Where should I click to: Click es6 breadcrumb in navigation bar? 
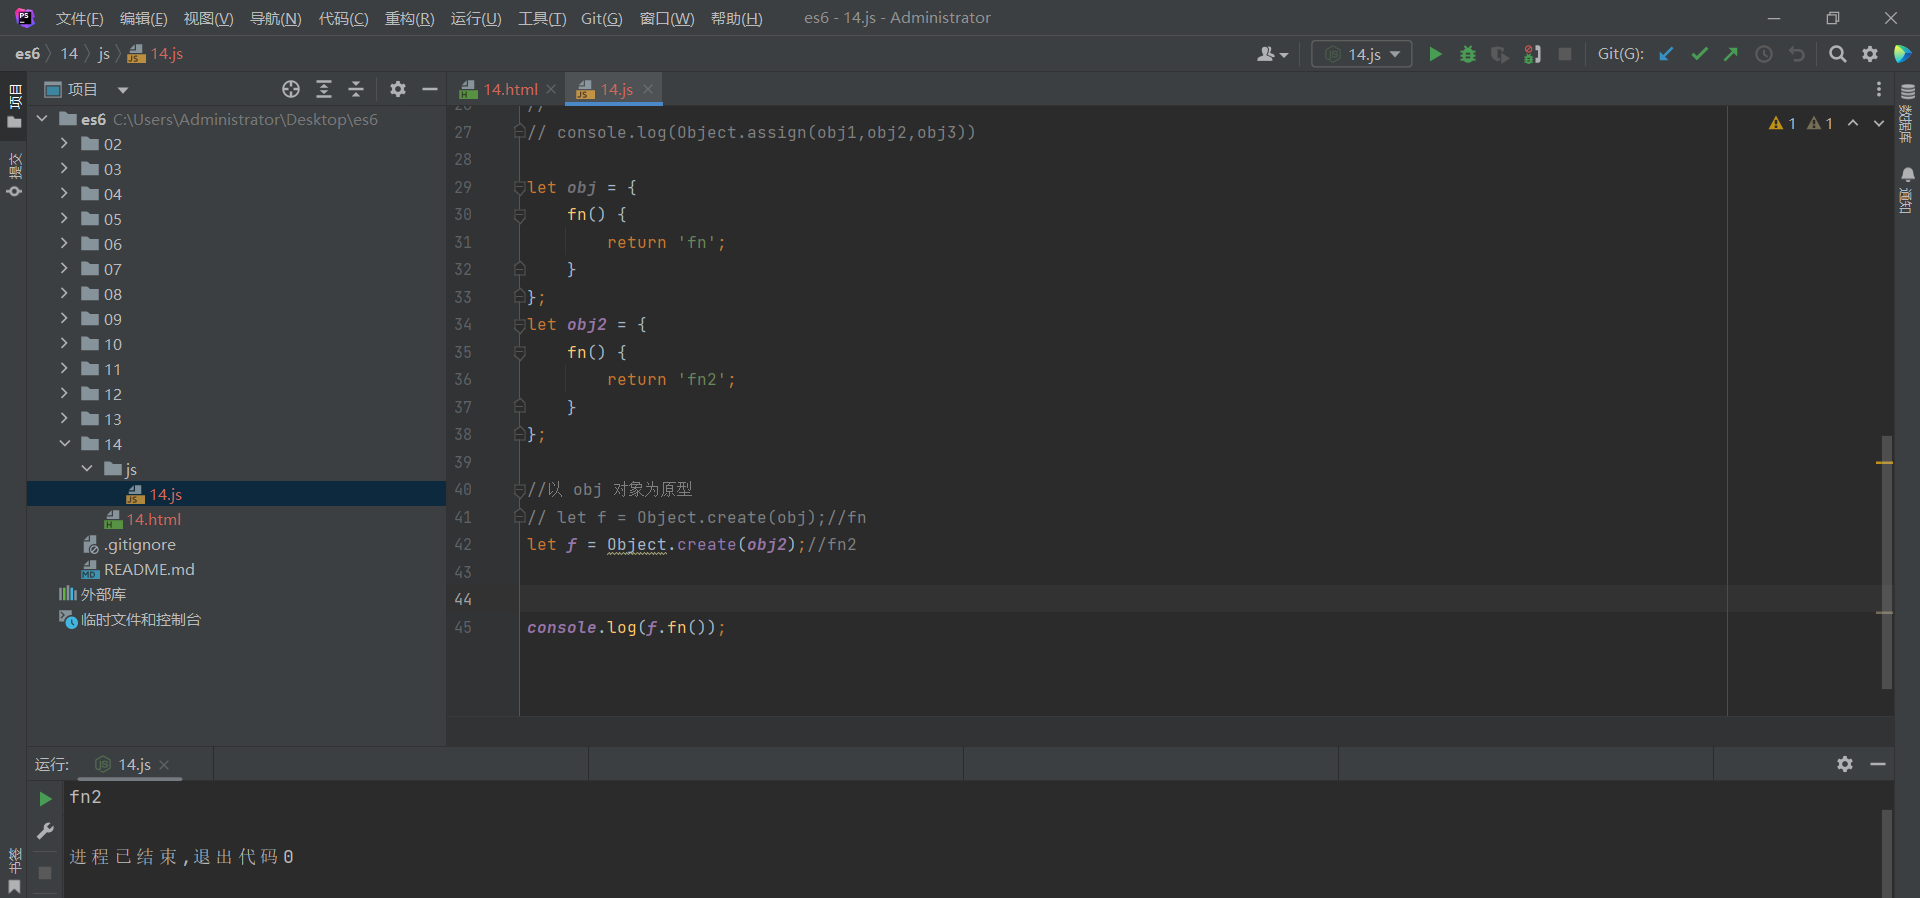pos(27,54)
